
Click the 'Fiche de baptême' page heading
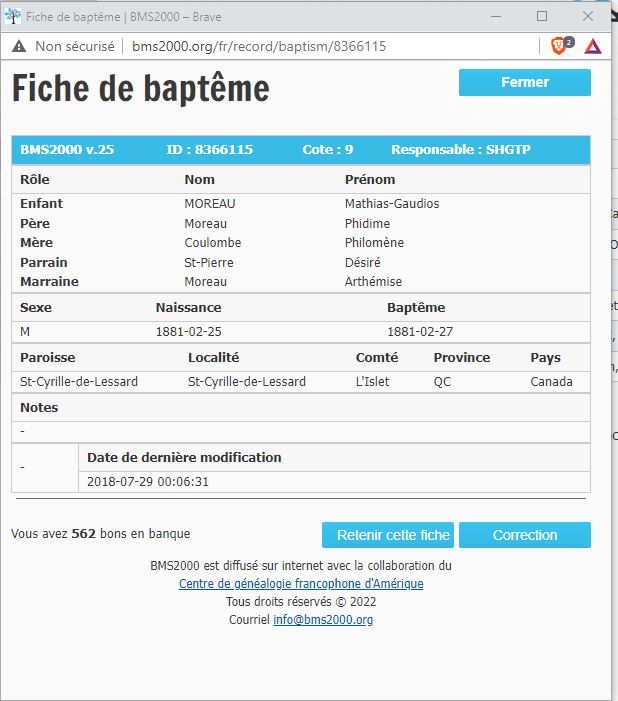pos(141,88)
